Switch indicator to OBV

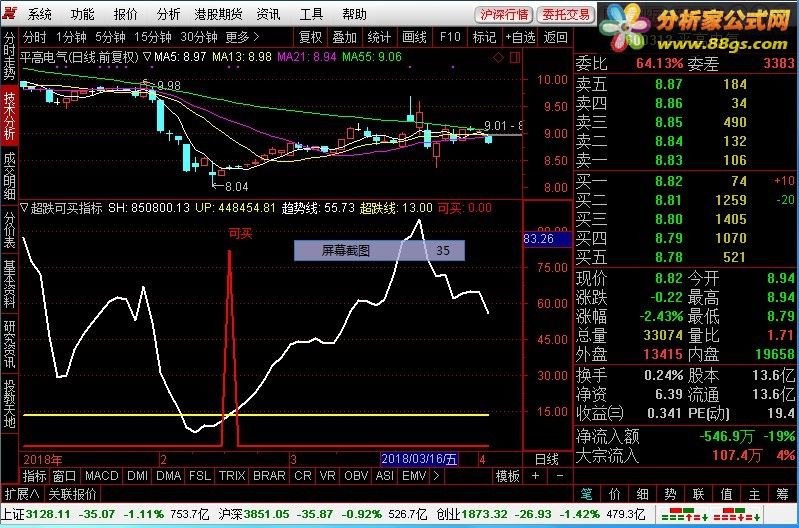pos(356,476)
